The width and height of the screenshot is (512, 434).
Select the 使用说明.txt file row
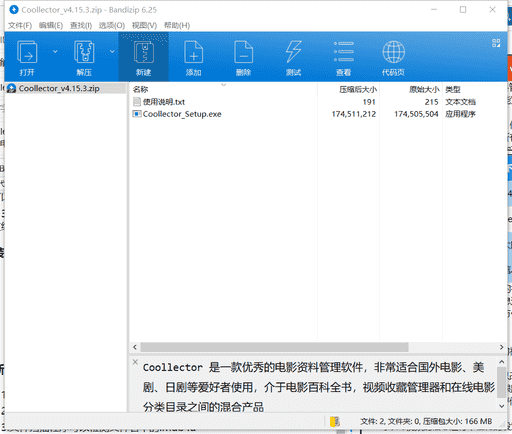click(318, 102)
